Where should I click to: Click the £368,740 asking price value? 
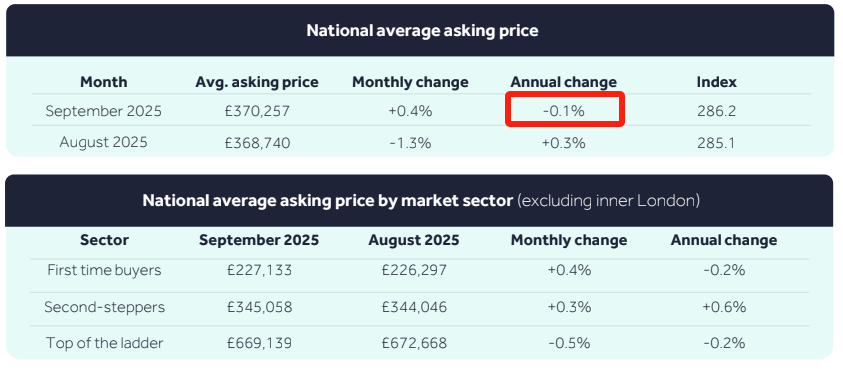click(257, 143)
